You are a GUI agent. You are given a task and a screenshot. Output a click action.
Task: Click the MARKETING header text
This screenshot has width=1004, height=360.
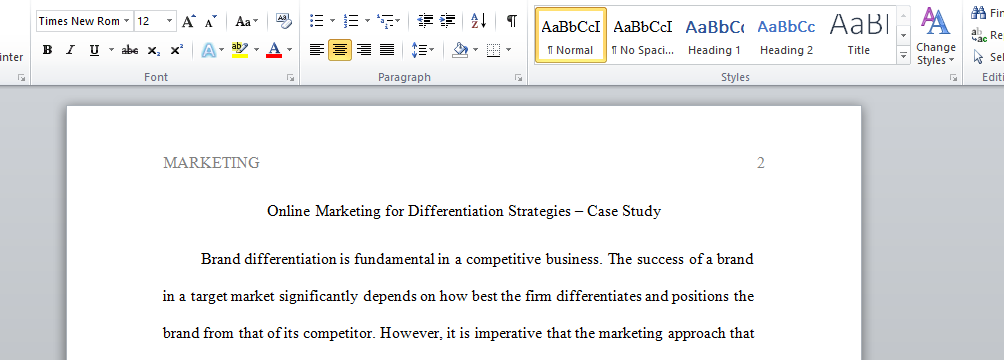211,163
